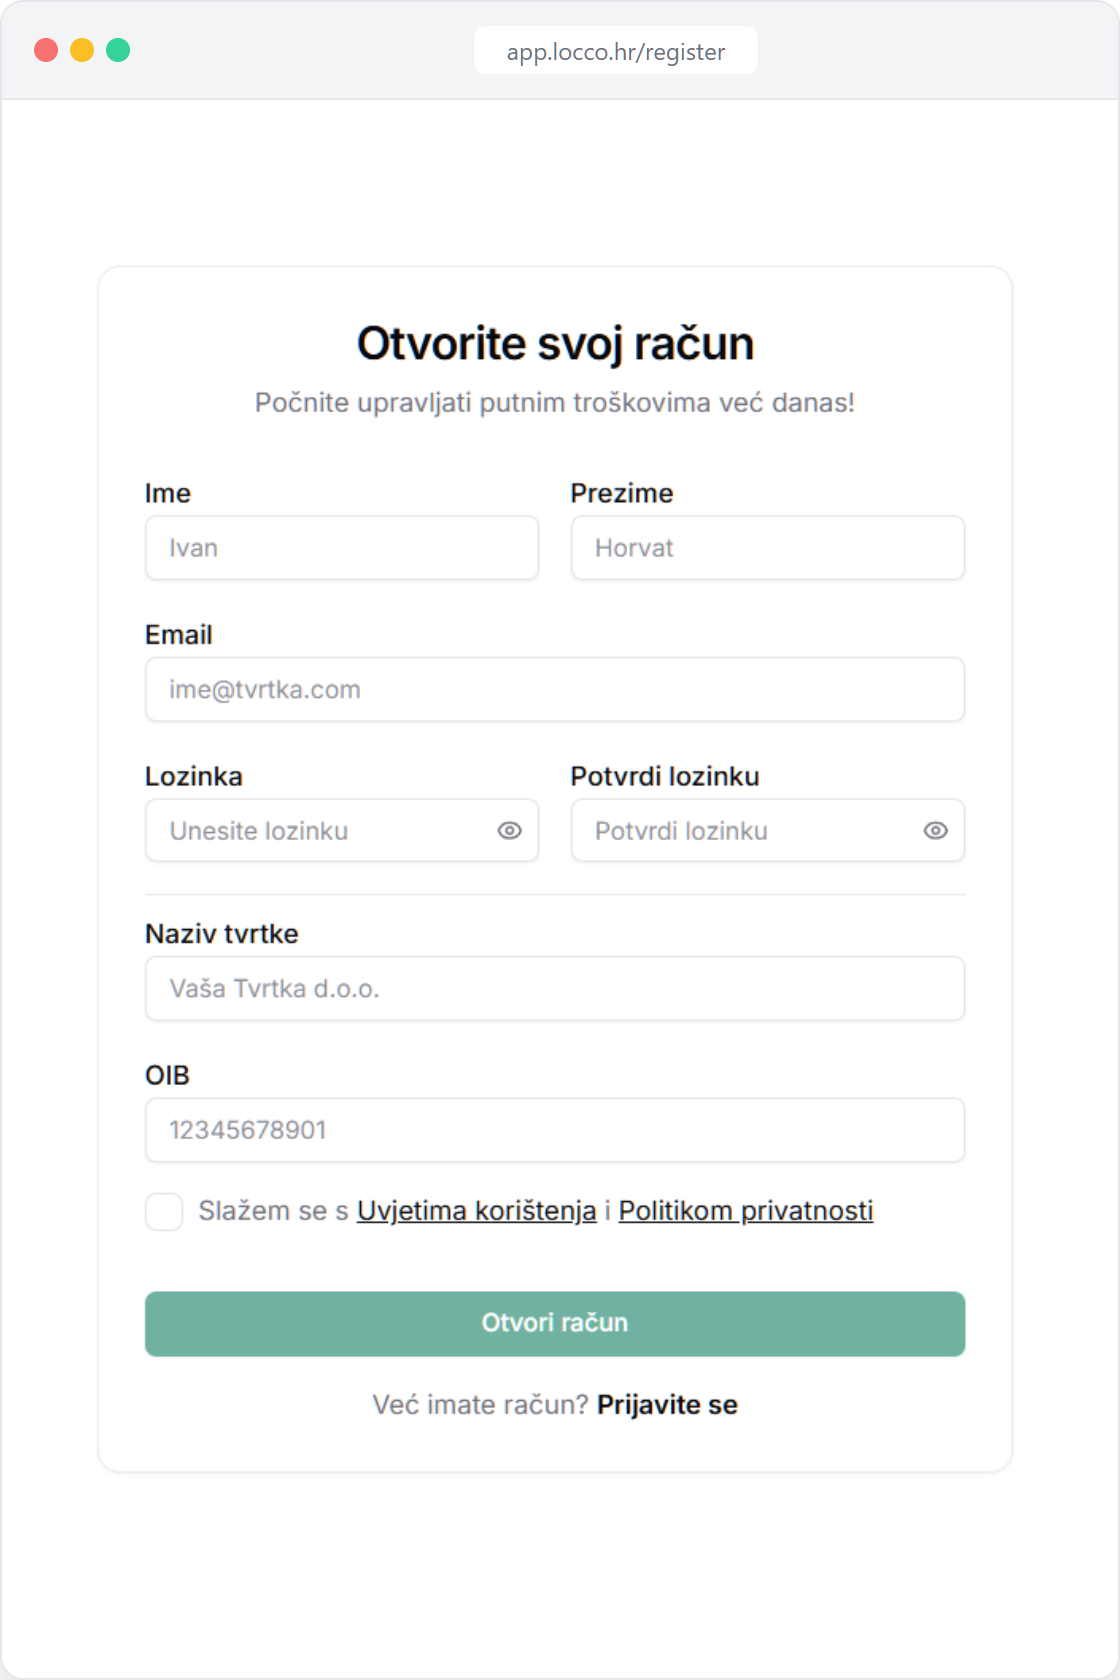Click the Naziv tvrtke field

tap(555, 988)
